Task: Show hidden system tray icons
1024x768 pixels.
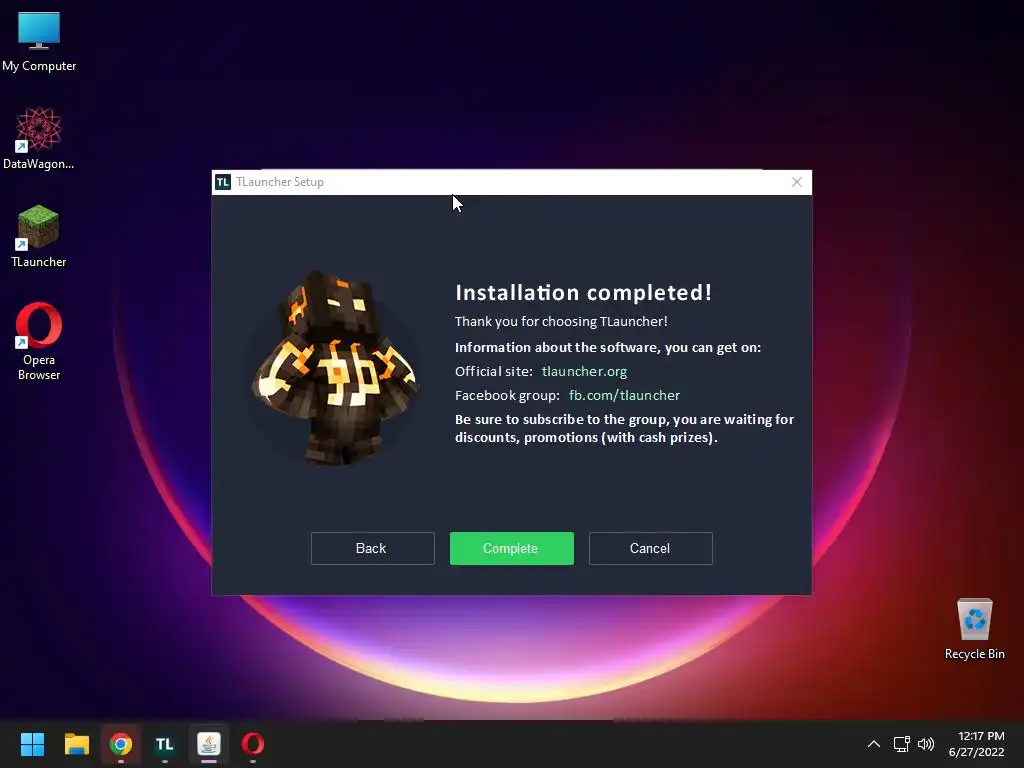Action: (873, 744)
